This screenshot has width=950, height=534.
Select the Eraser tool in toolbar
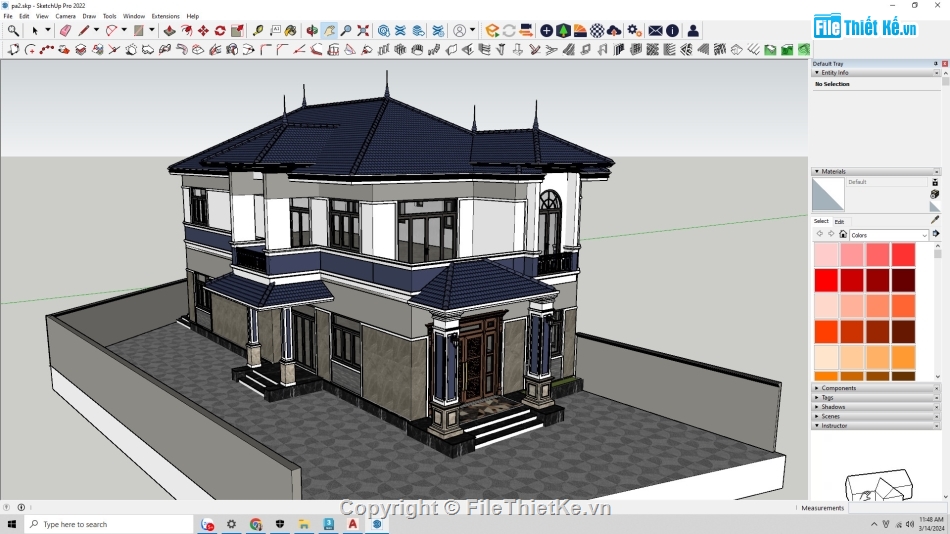point(65,30)
